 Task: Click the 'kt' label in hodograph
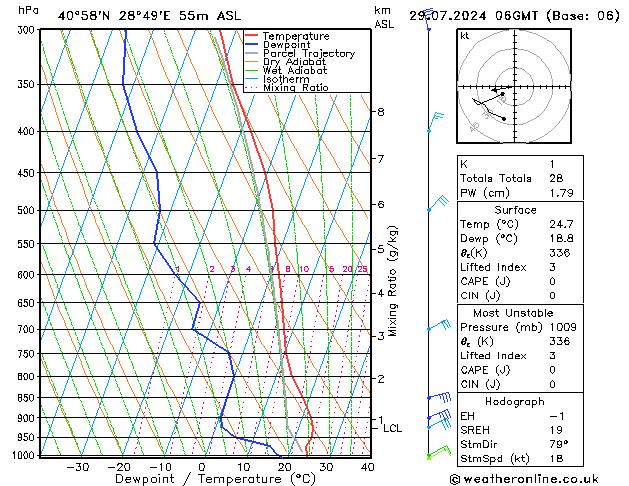[x=465, y=36]
